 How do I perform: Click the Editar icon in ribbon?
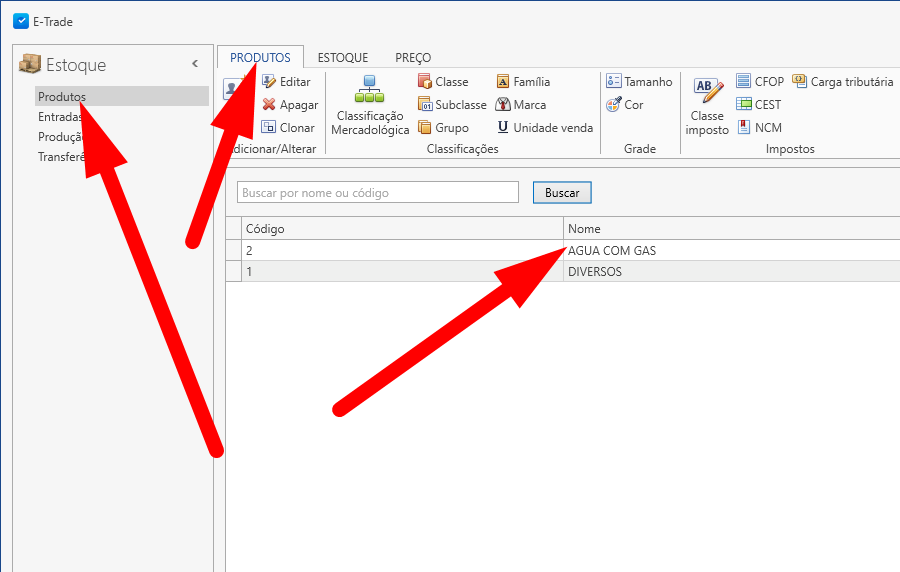(x=269, y=82)
